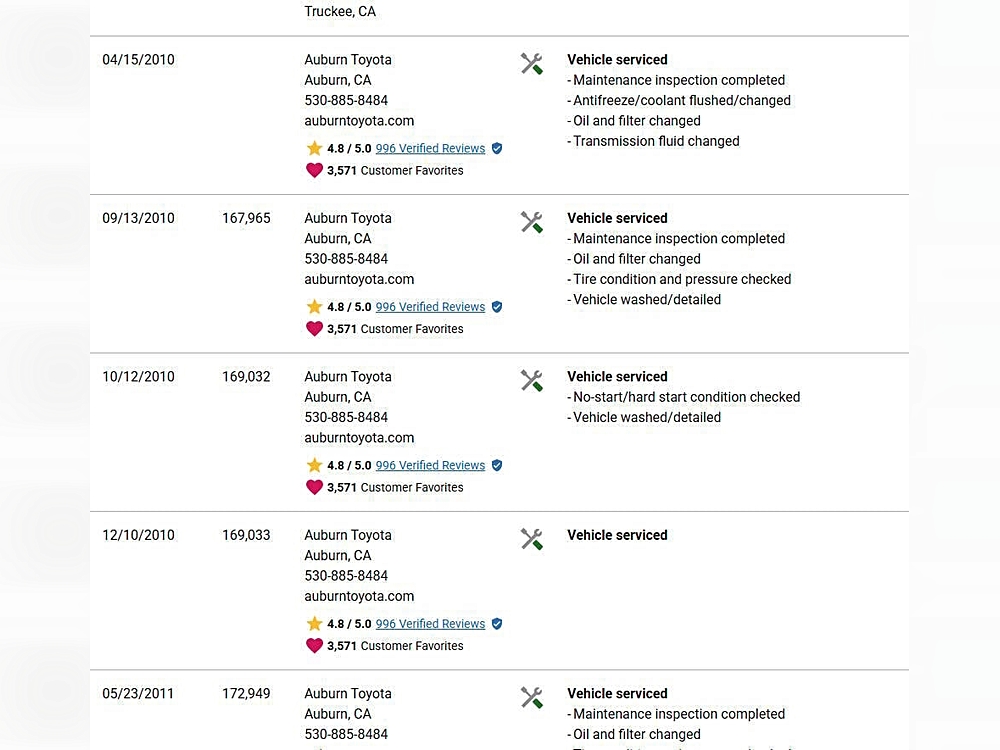The image size is (1000, 750).
Task: Open 996 Verified Reviews link for 09/13/2010
Action: (430, 307)
